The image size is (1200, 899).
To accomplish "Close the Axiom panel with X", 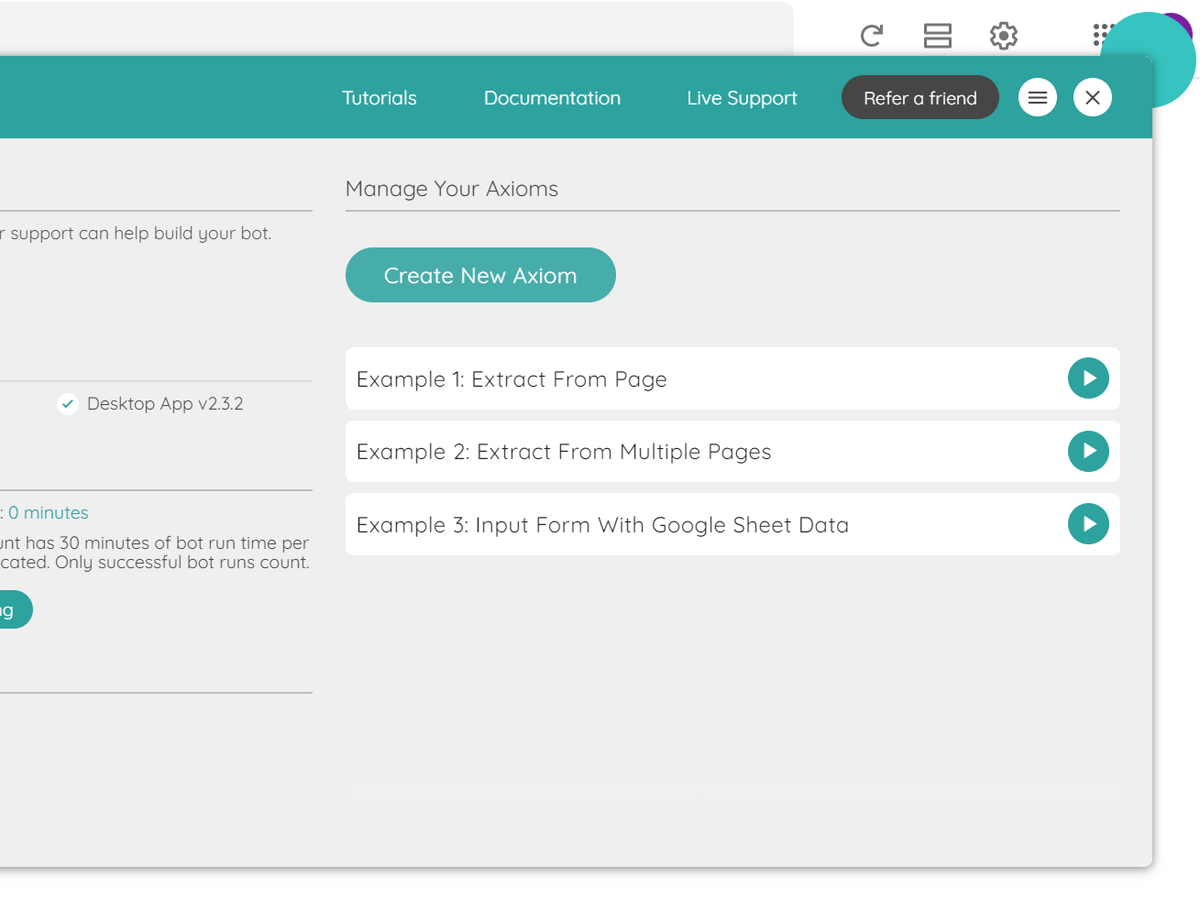I will point(1093,97).
